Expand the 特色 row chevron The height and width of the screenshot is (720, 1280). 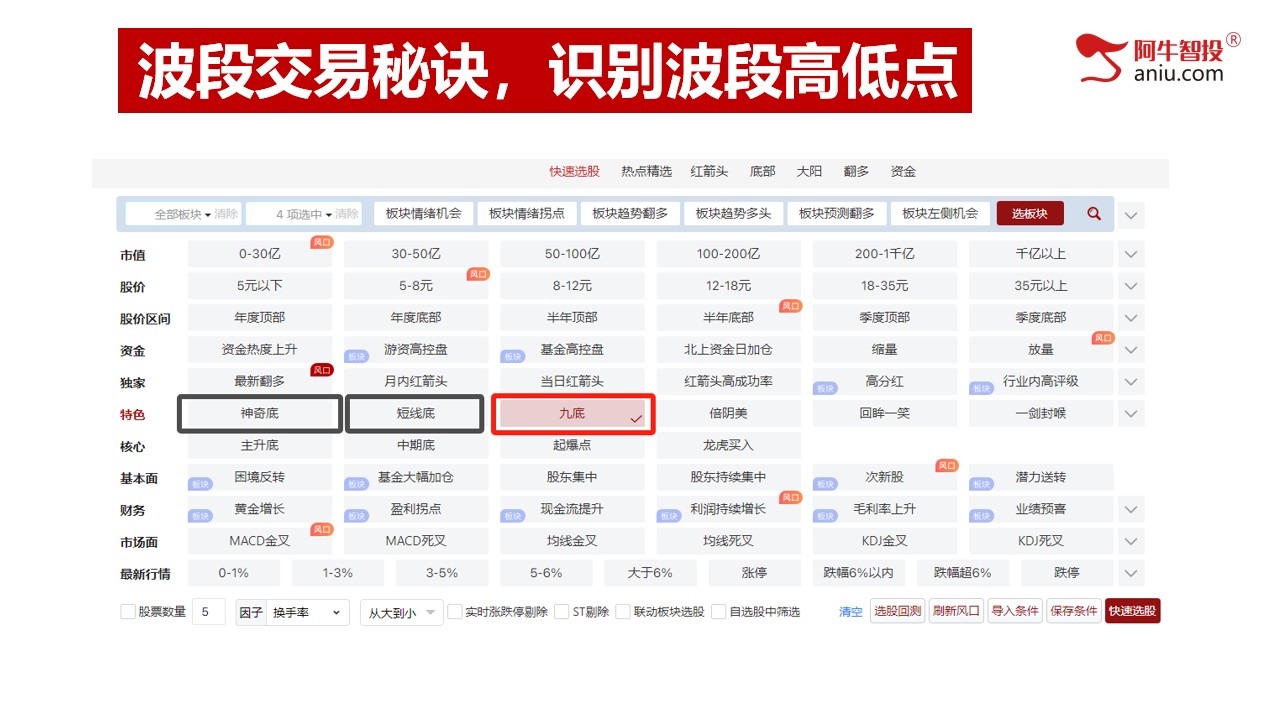tap(1131, 414)
